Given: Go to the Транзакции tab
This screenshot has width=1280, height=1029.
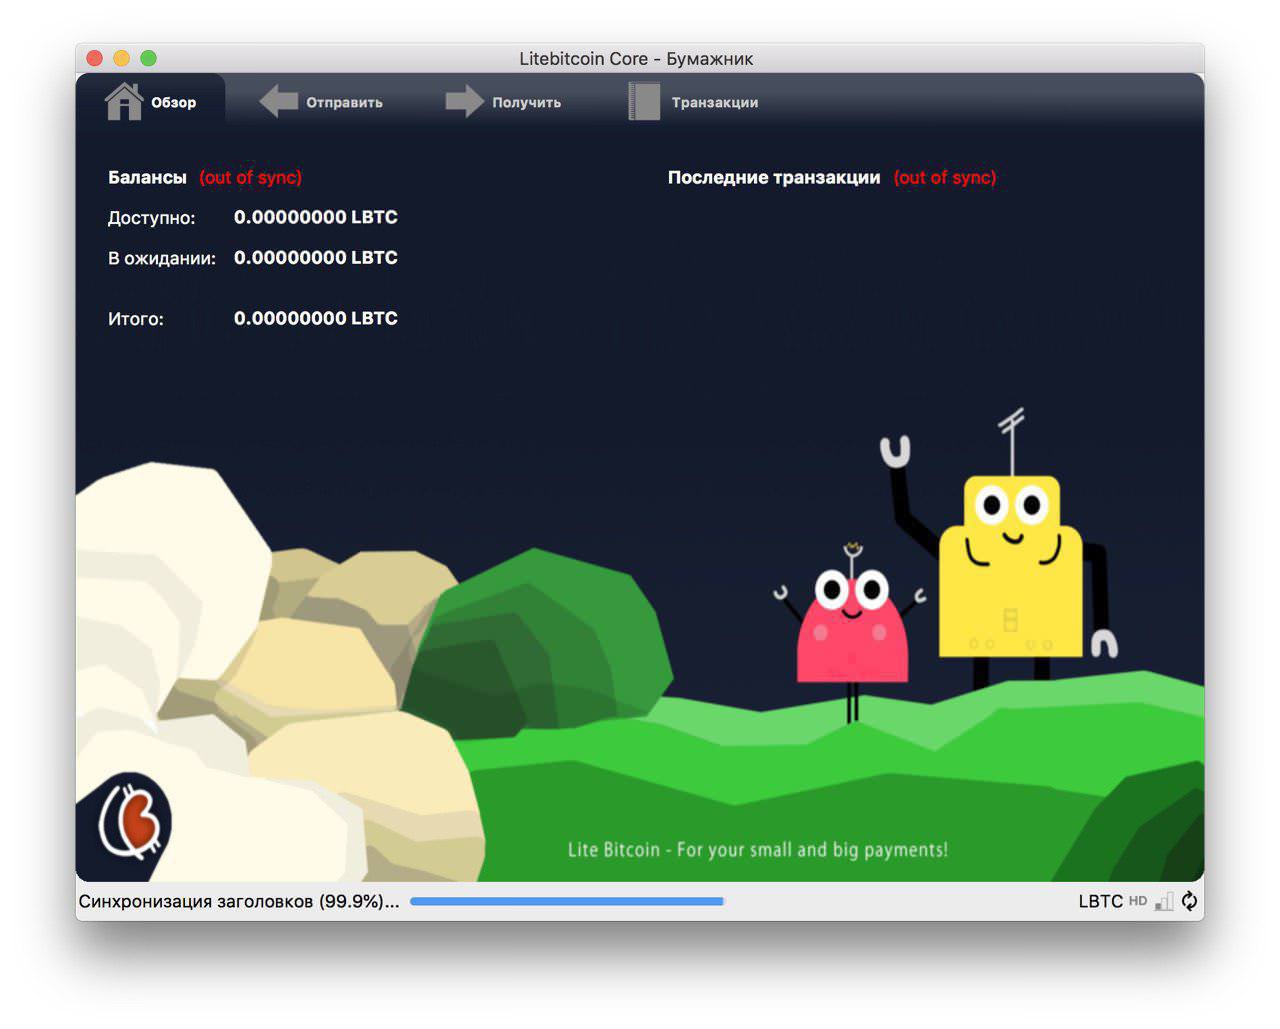Looking at the screenshot, I should coord(693,102).
